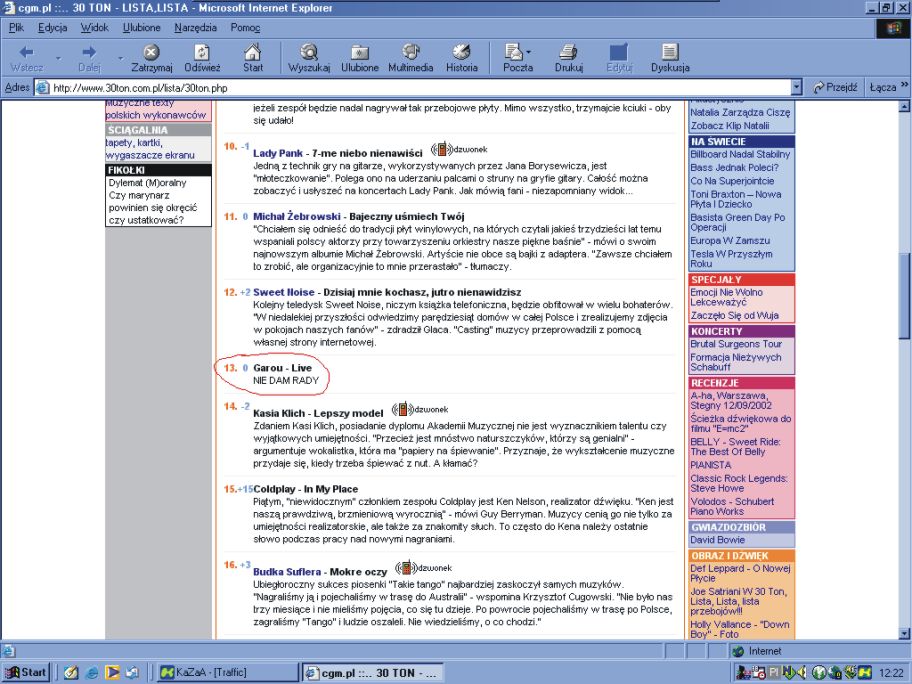Open the Plik menu

point(16,27)
